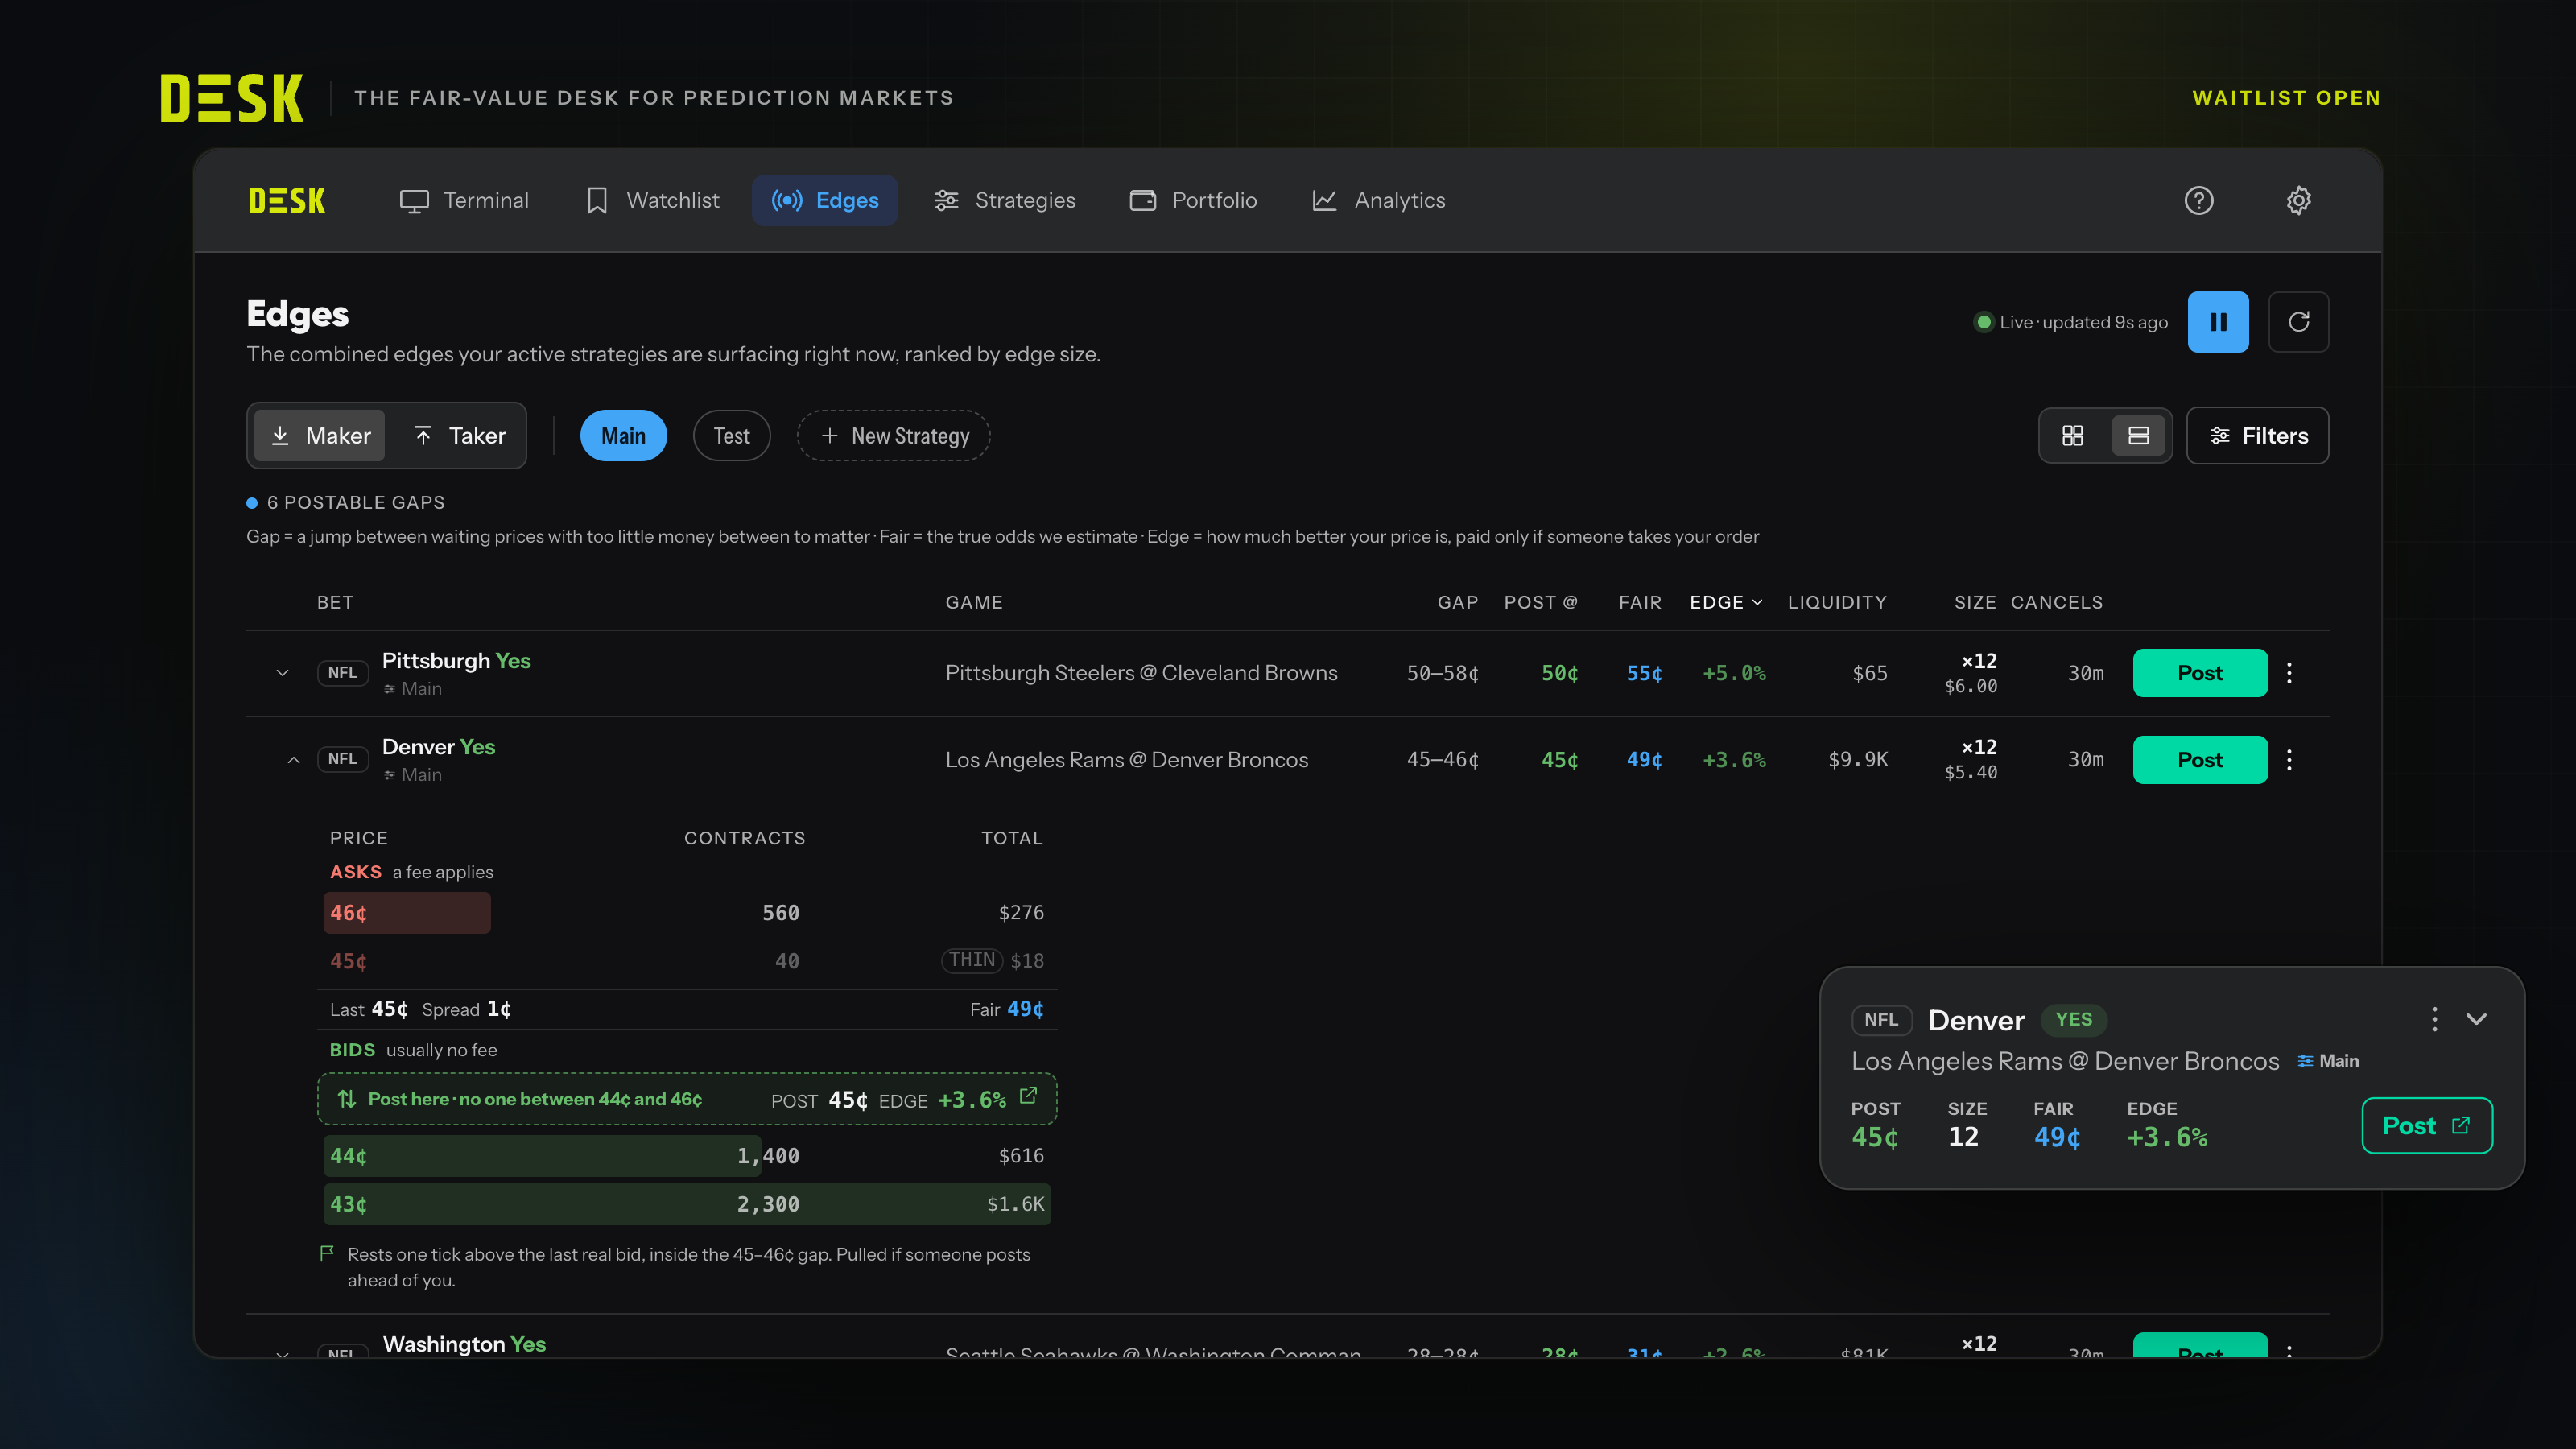Expand the Washington Yes row
2576x1449 pixels.
pos(282,1354)
